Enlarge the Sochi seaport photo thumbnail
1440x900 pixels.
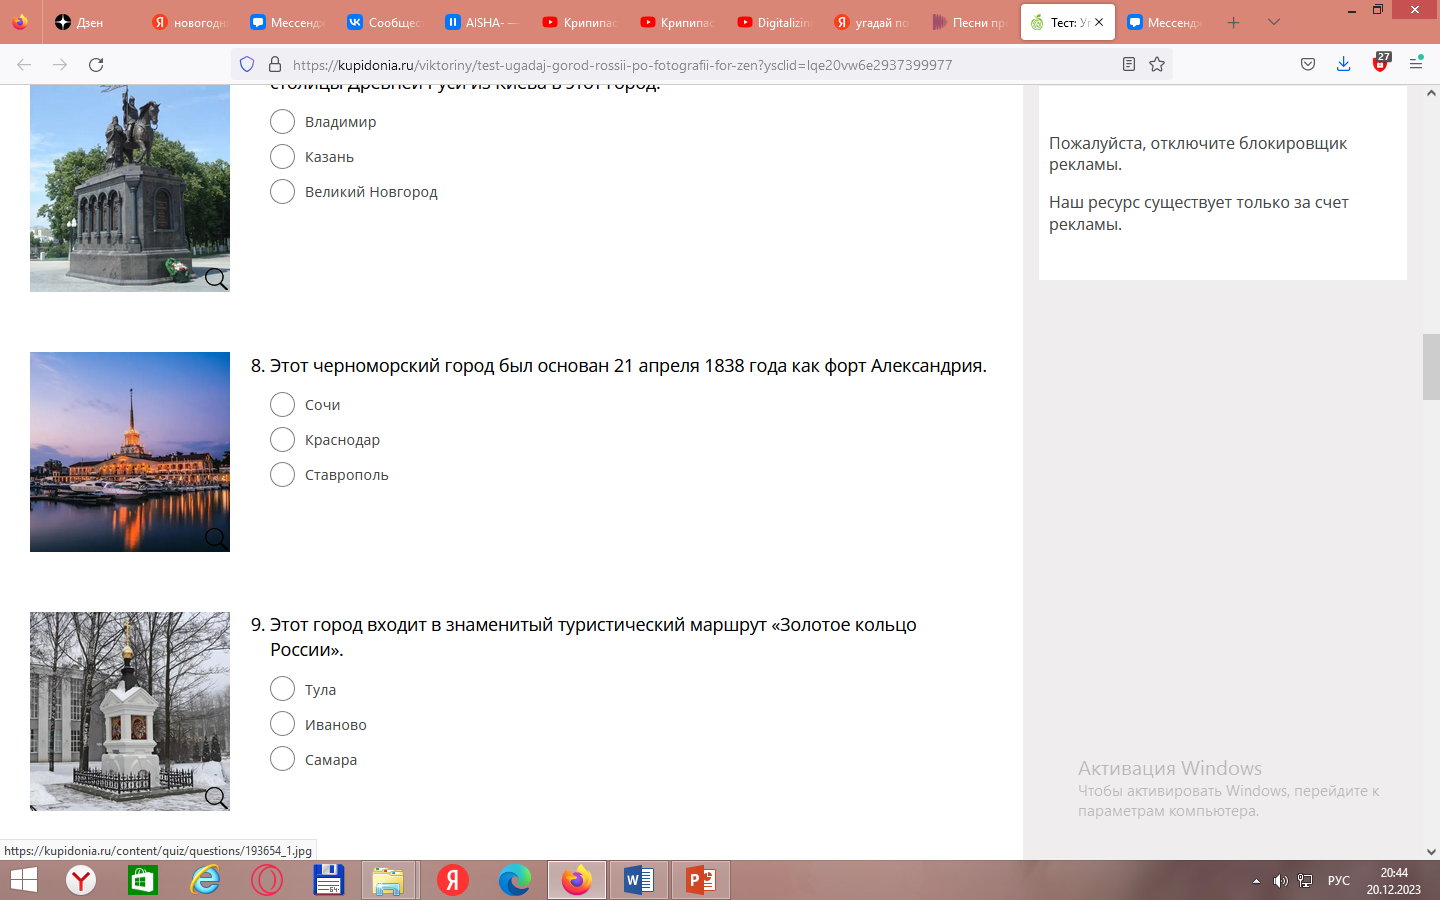[x=215, y=538]
